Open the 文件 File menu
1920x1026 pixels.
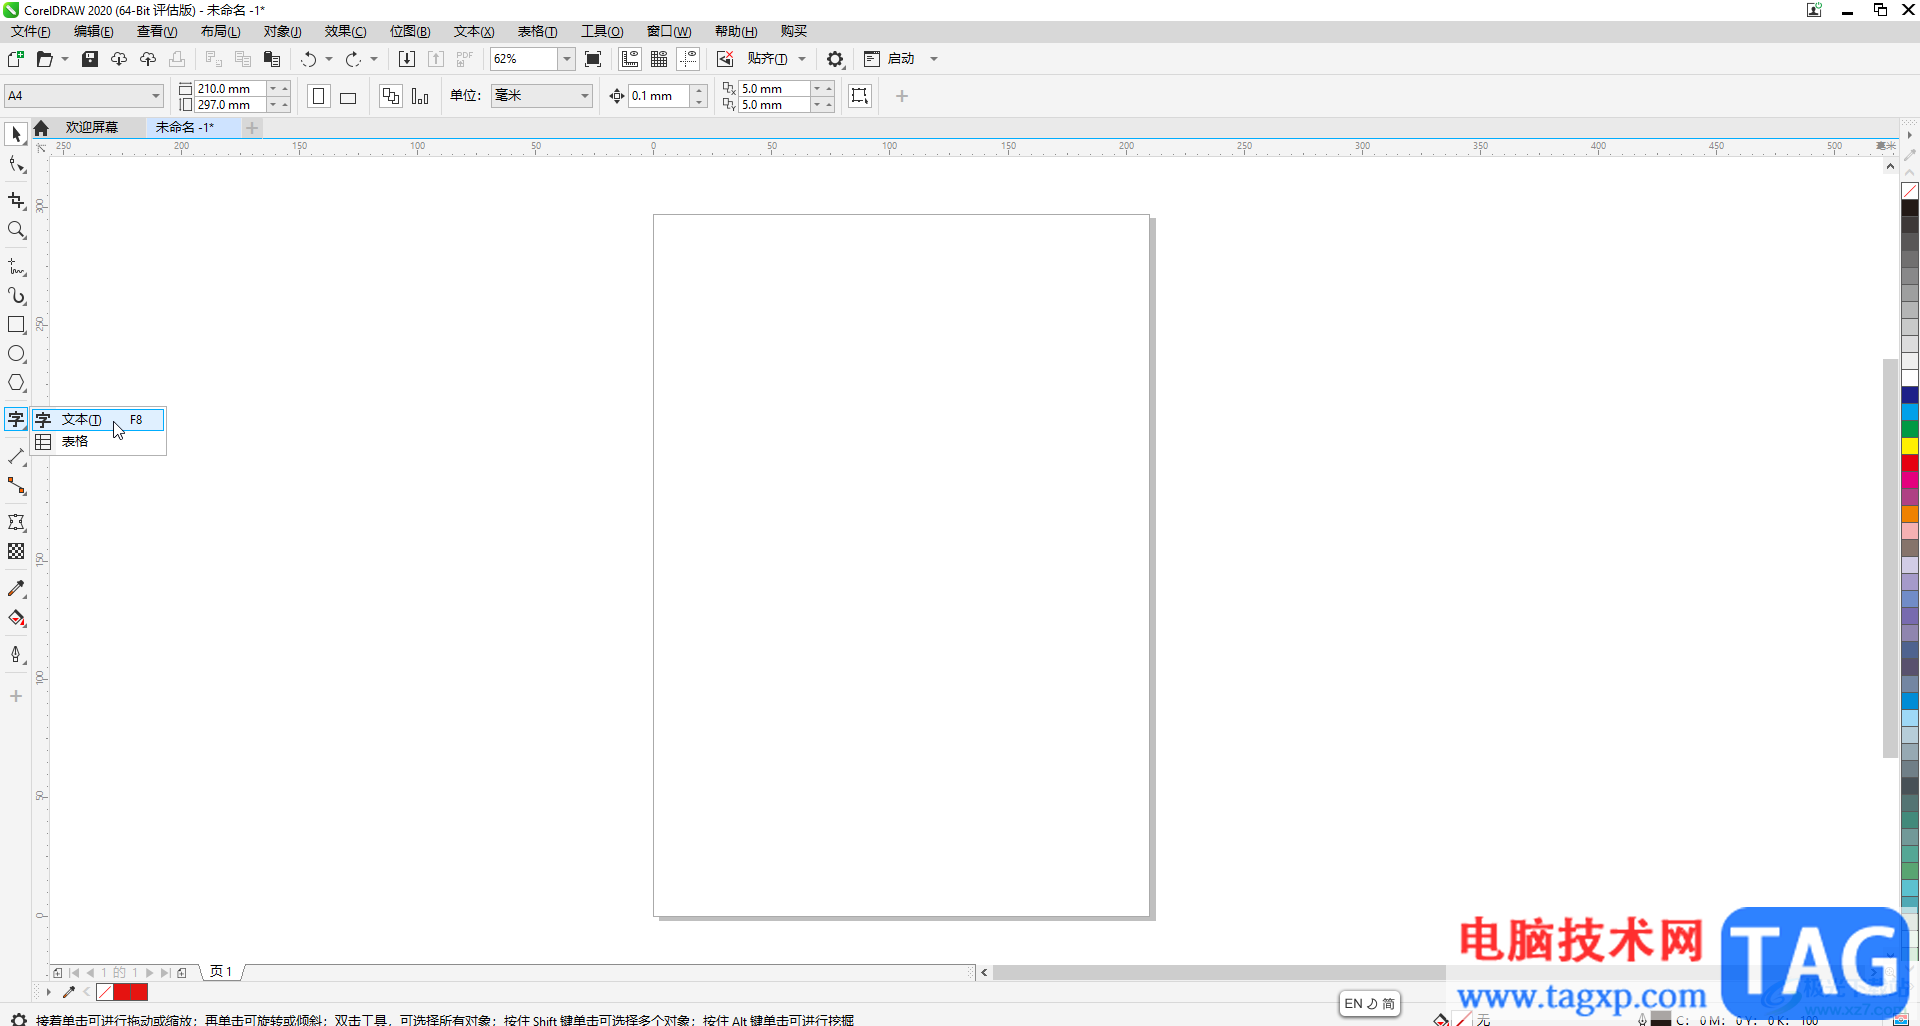tap(31, 32)
